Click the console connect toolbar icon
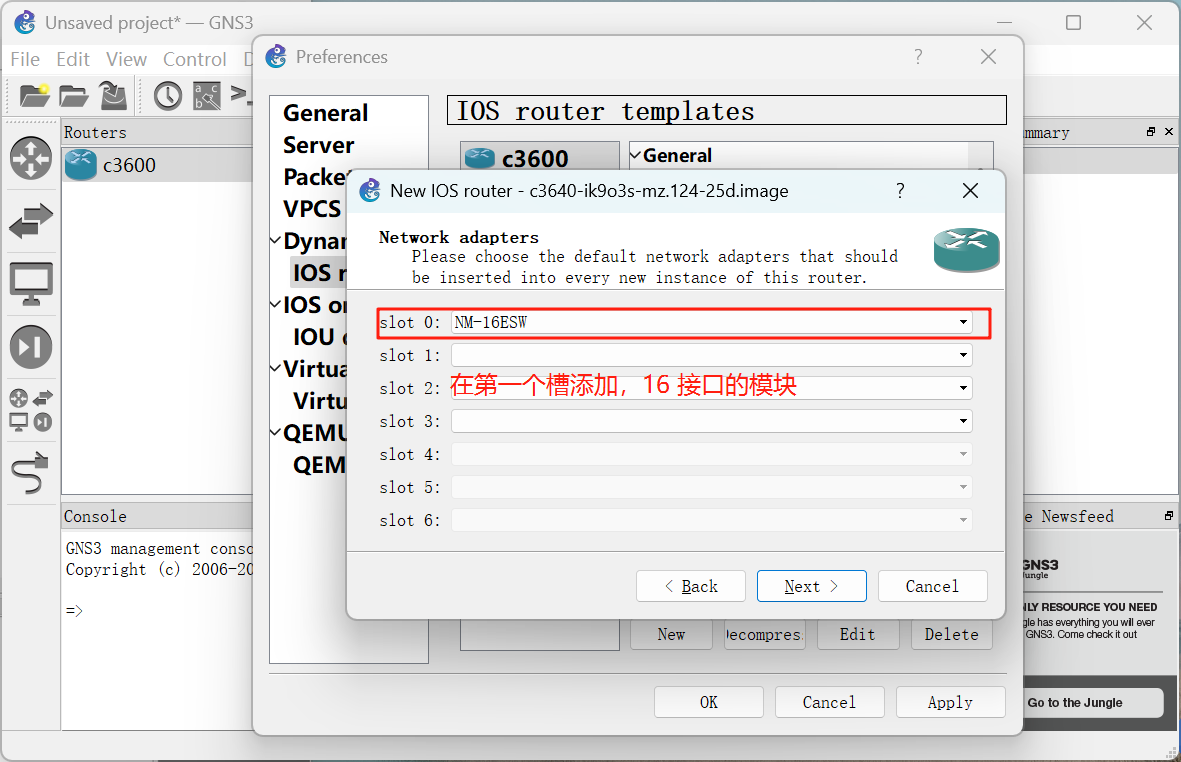 point(240,94)
